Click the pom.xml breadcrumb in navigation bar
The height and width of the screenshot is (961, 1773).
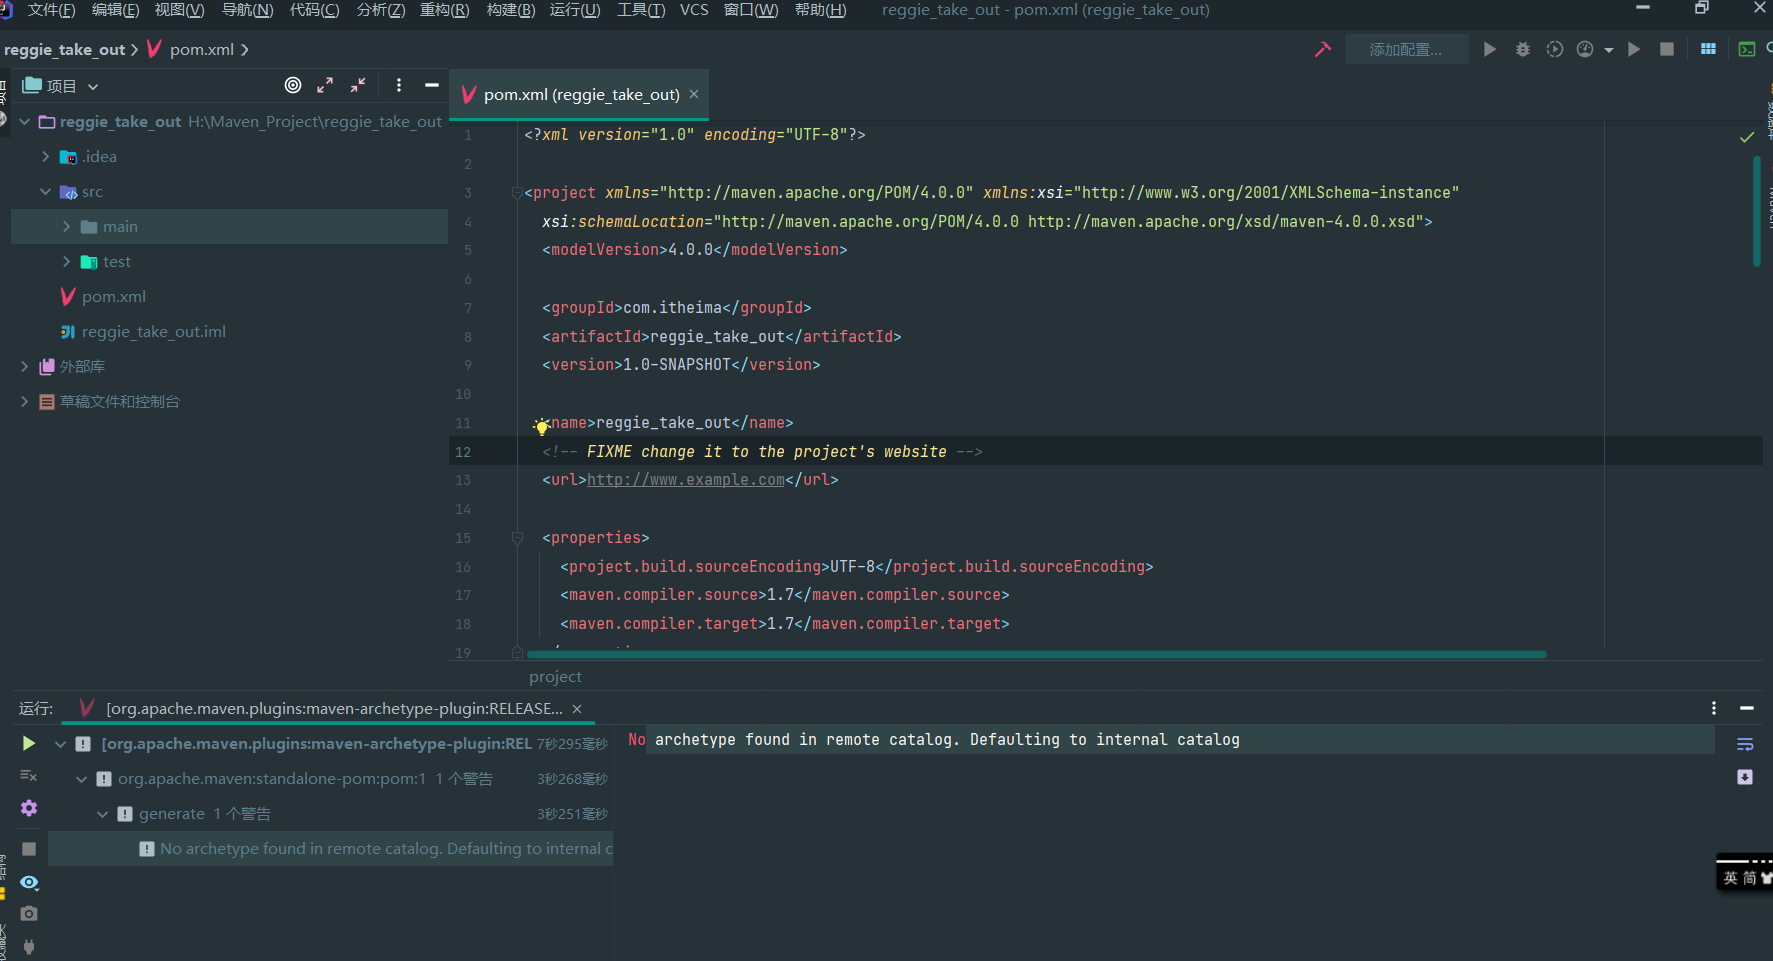pos(201,49)
